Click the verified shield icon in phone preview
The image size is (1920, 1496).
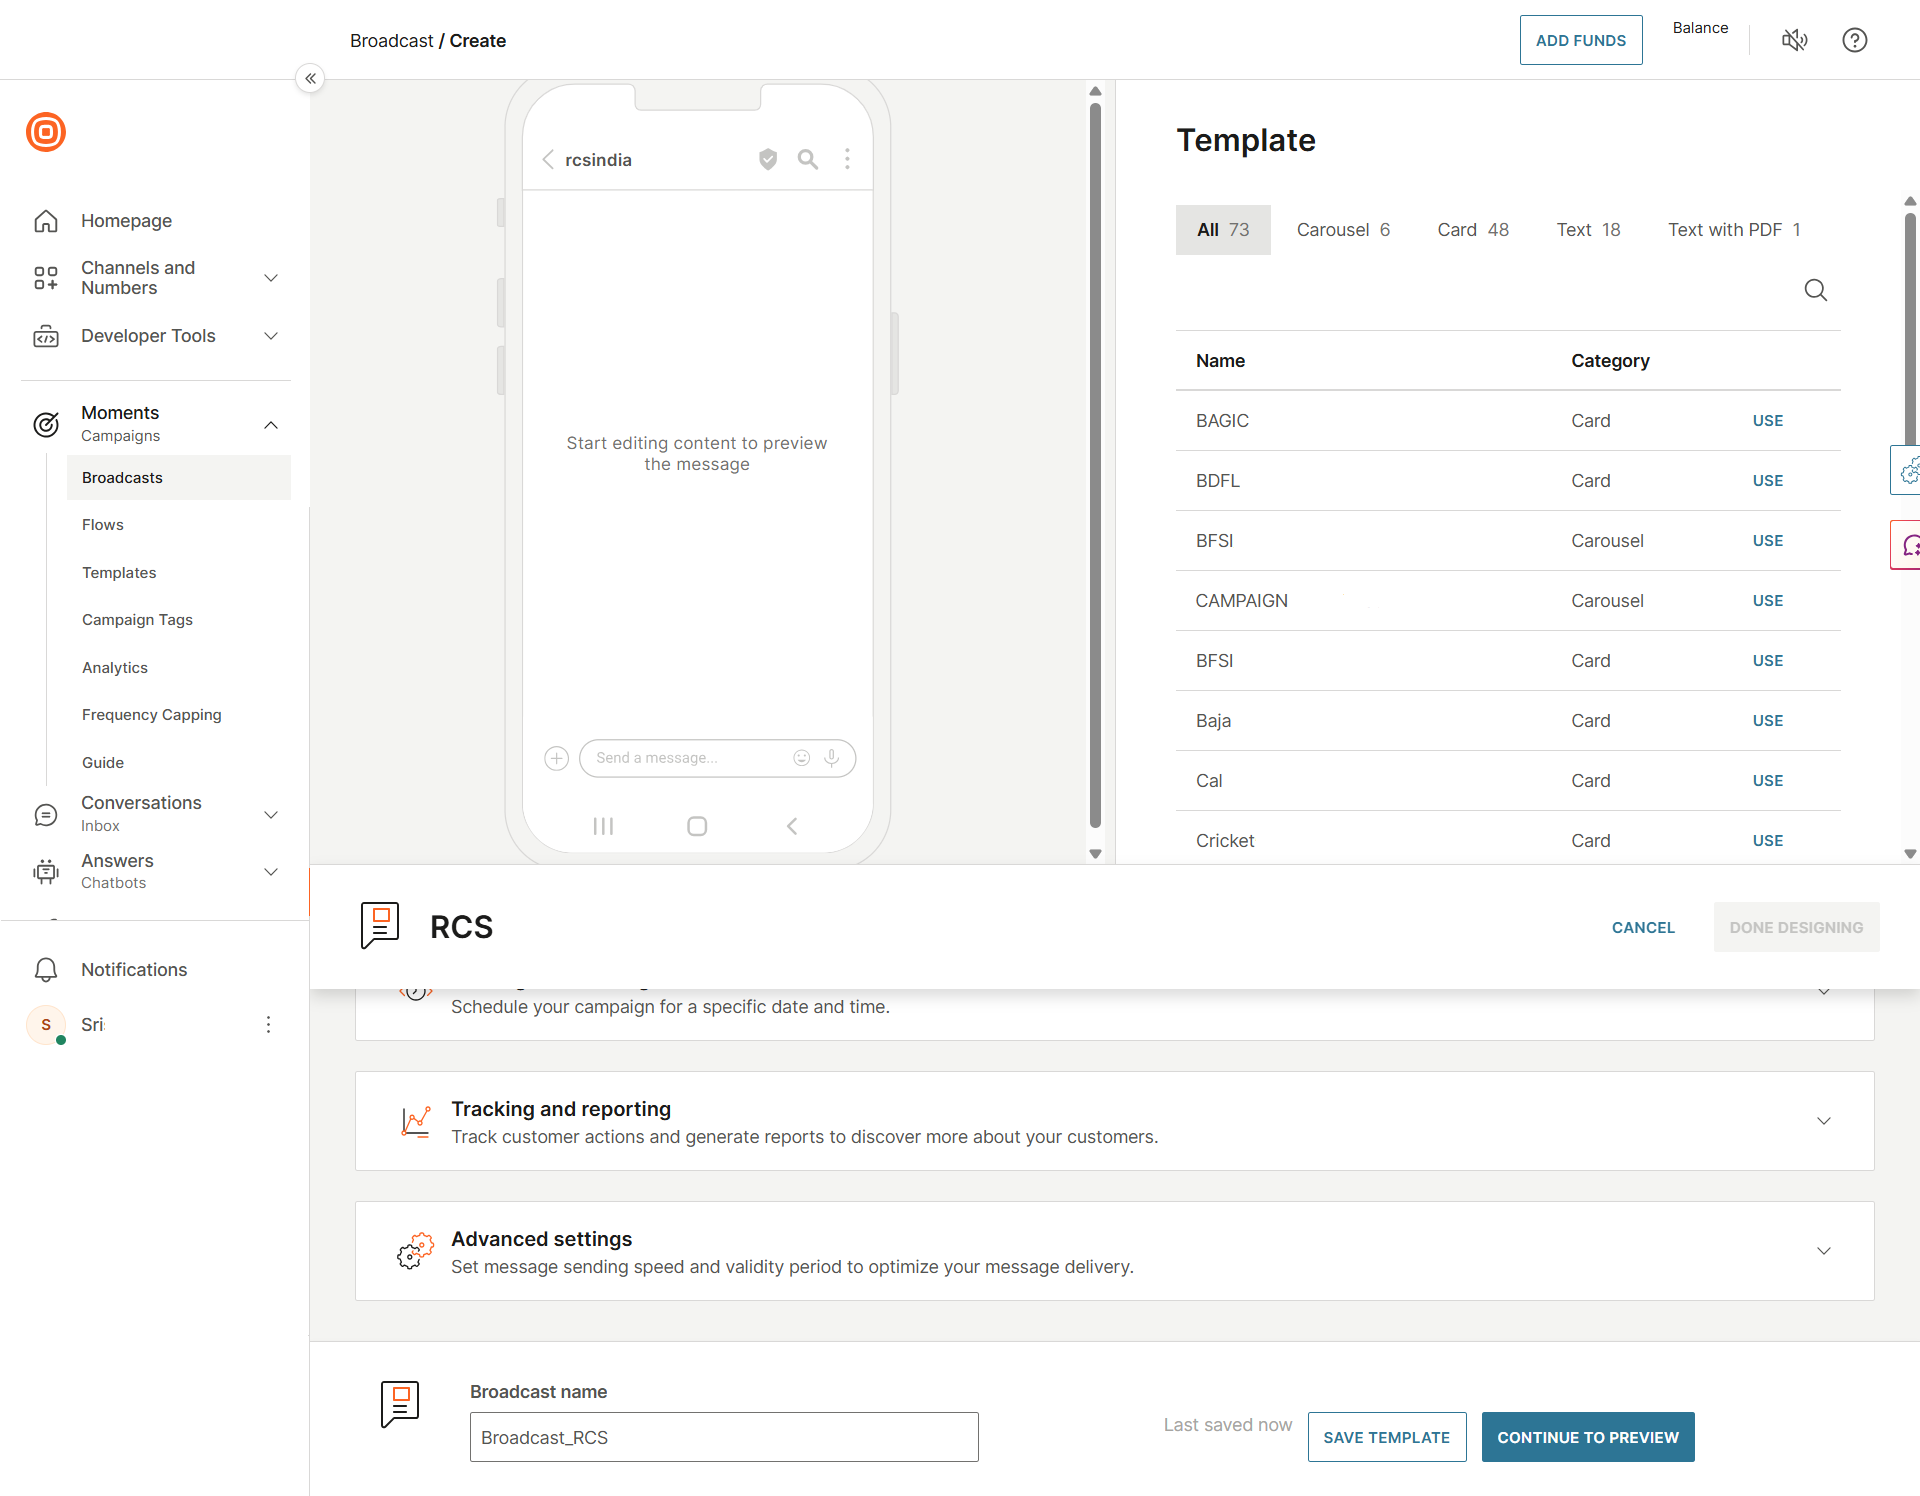coord(767,159)
